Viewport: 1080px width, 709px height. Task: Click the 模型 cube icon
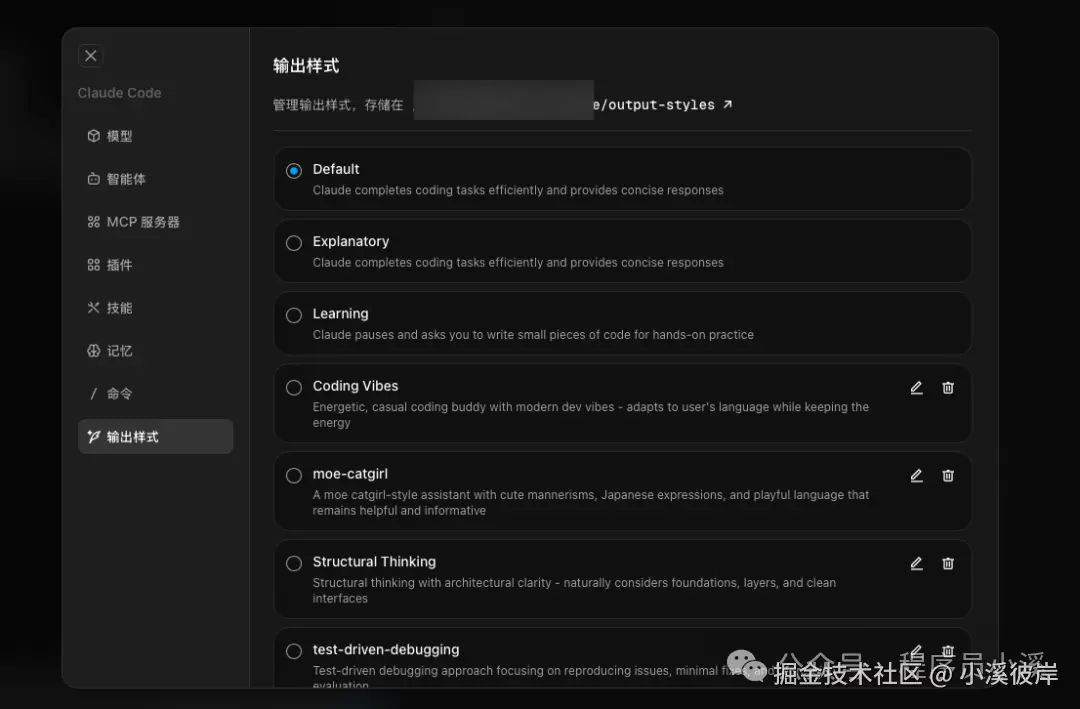tap(94, 136)
